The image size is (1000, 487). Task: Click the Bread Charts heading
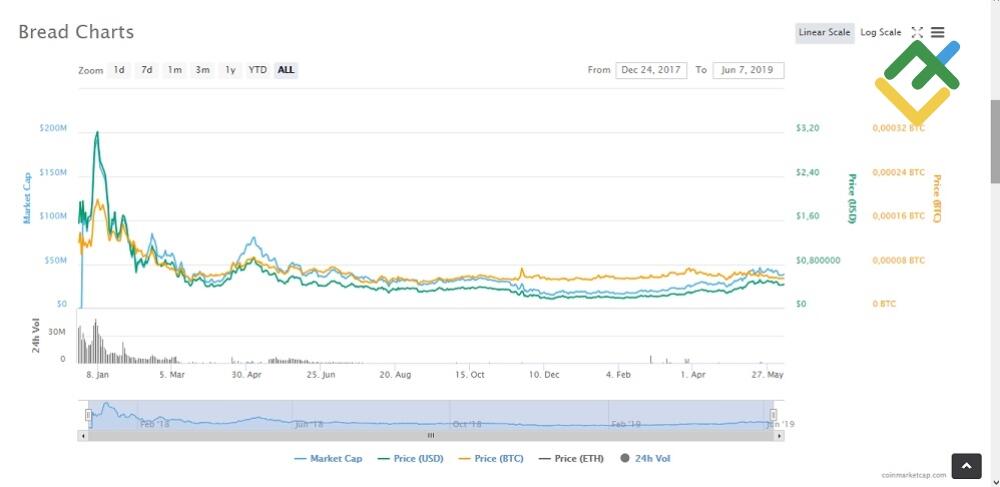[76, 32]
